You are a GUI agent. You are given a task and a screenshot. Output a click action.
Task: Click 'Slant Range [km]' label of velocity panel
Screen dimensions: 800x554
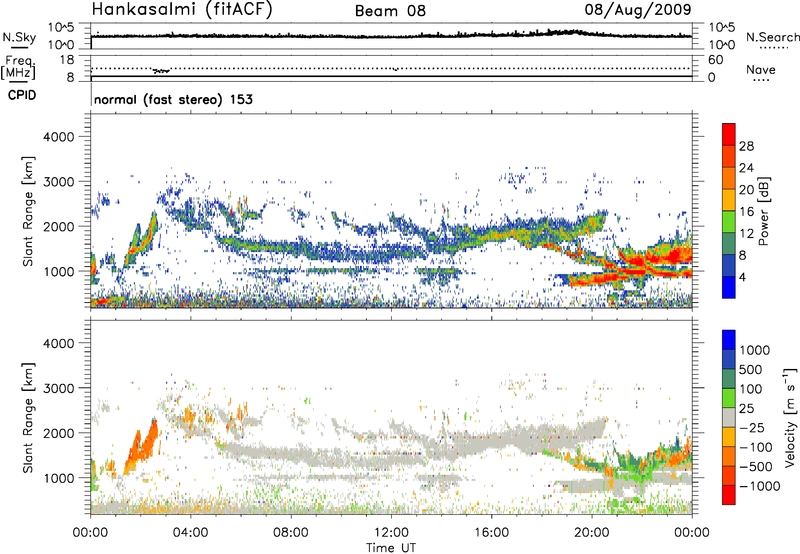pos(29,418)
